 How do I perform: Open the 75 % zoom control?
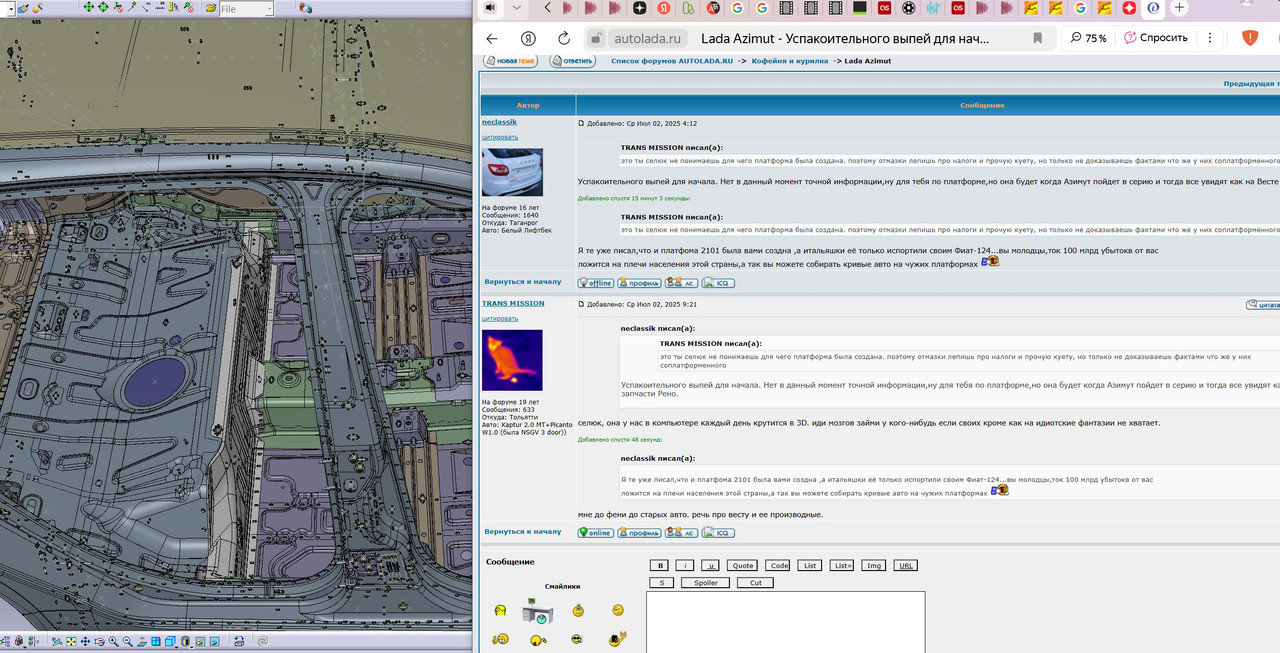1088,38
